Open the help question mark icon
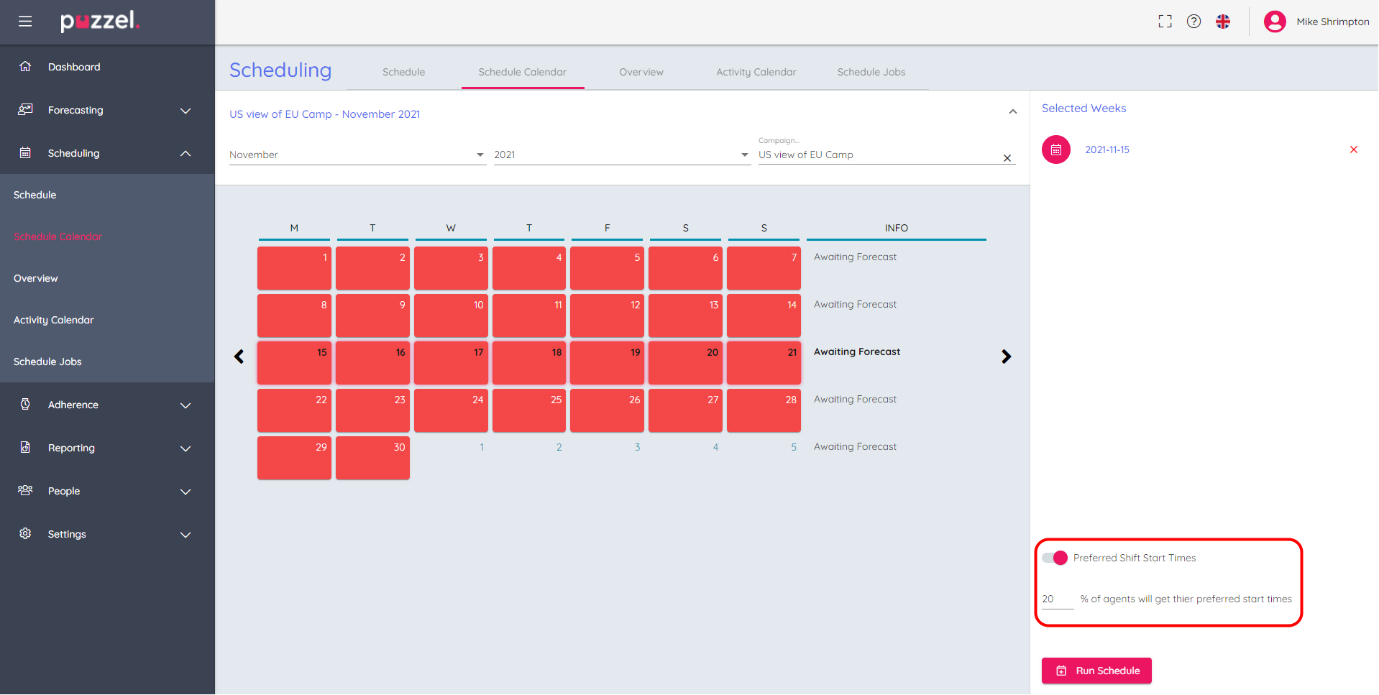 pos(1193,21)
